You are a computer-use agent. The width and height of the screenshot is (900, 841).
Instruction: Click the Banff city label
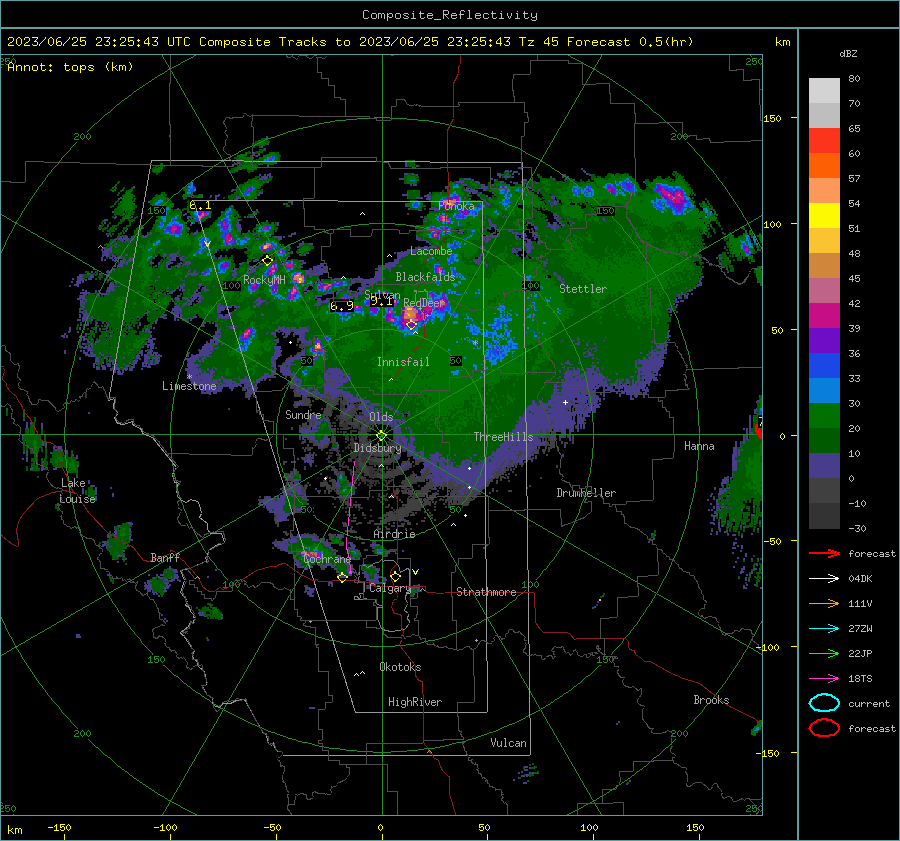165,558
